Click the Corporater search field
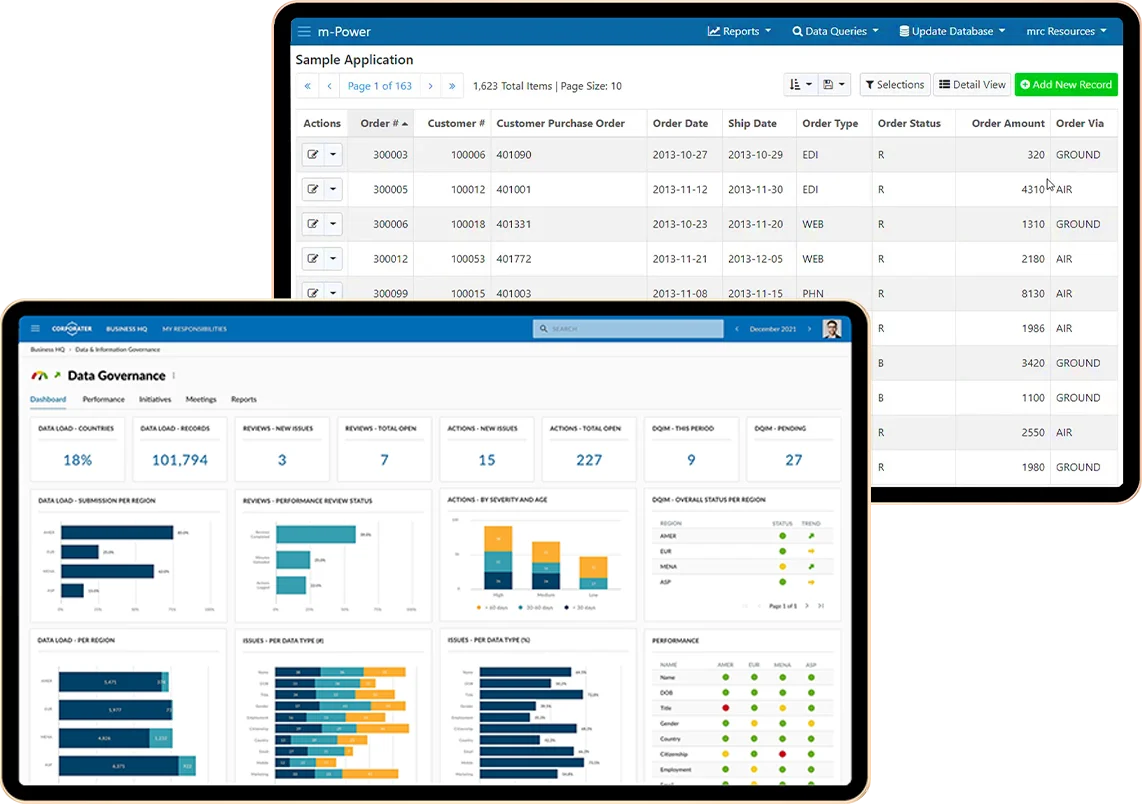 click(628, 328)
